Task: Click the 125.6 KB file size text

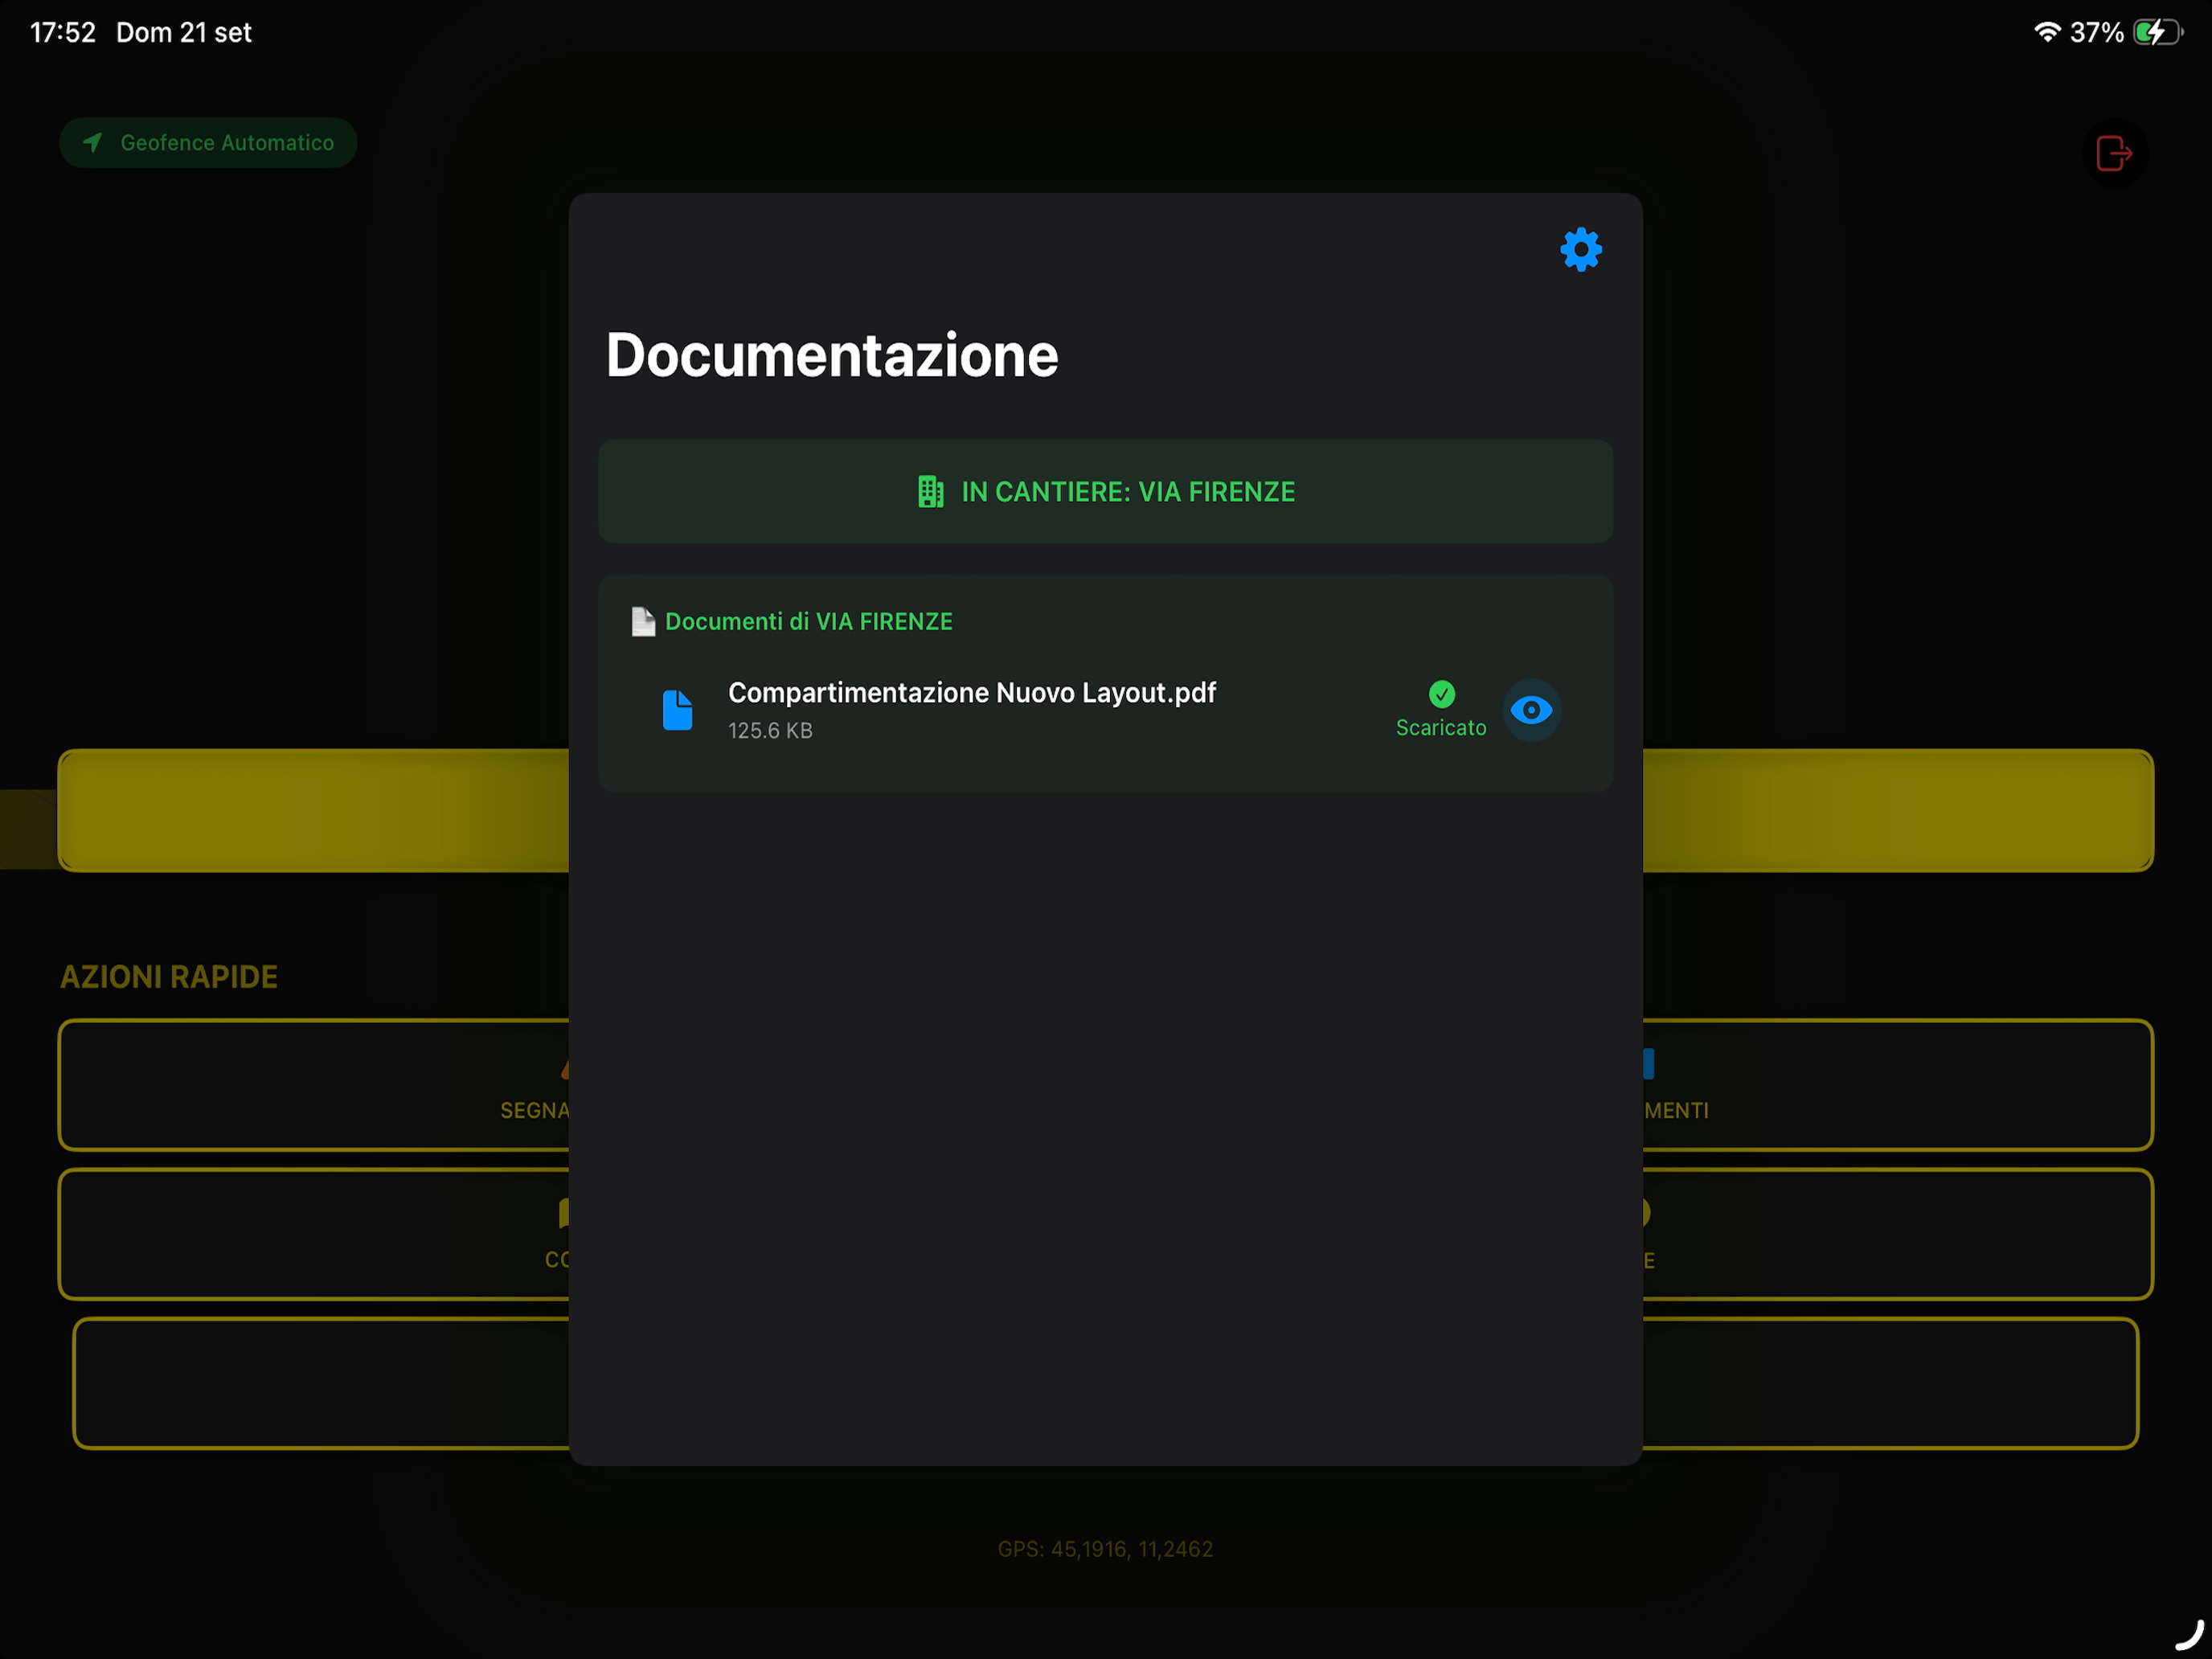Action: tap(770, 731)
